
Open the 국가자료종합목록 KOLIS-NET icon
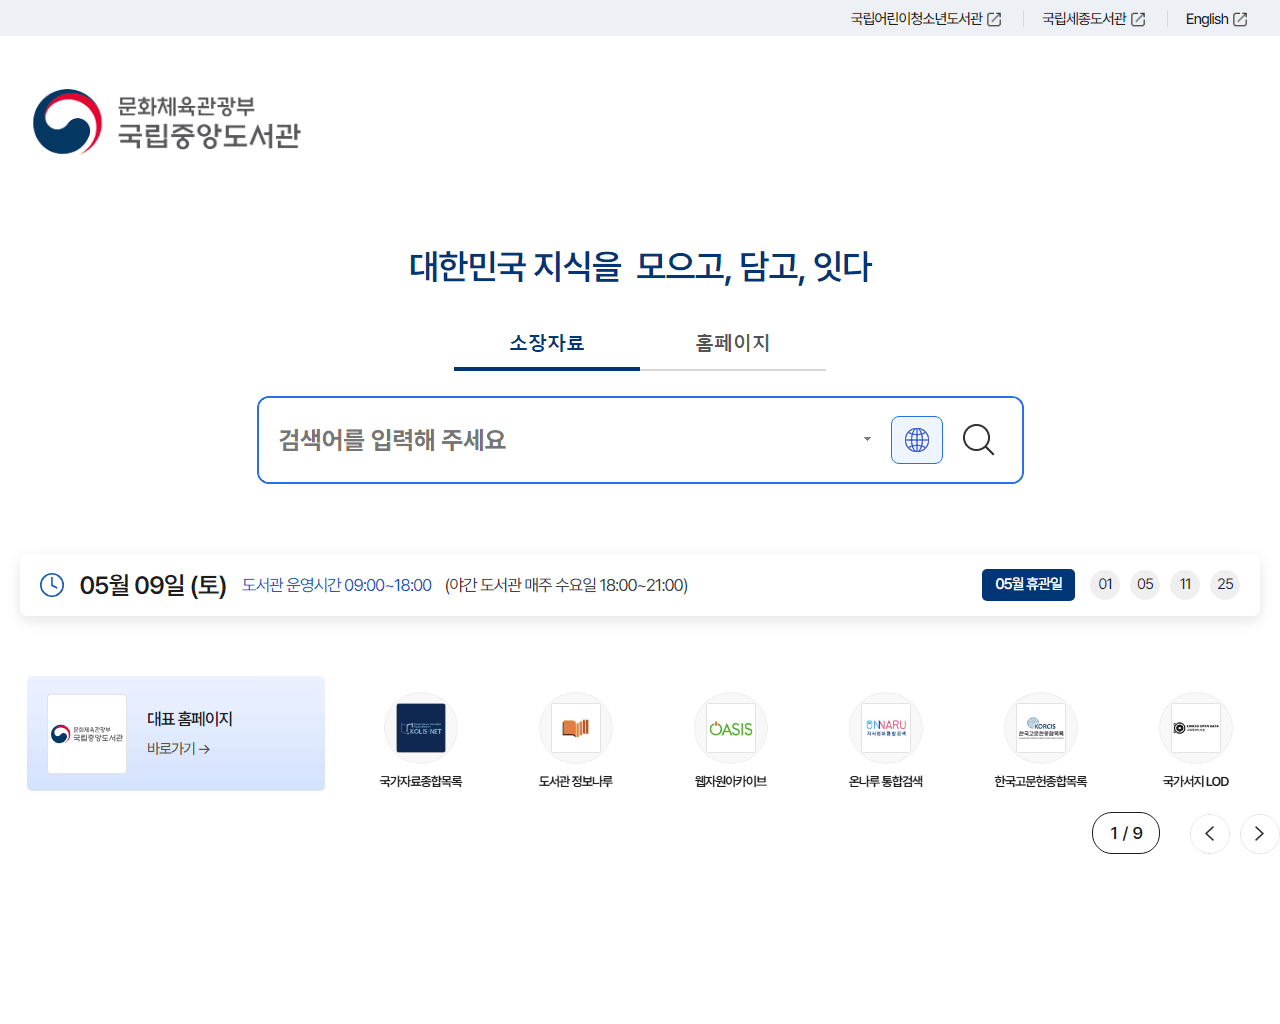click(421, 728)
